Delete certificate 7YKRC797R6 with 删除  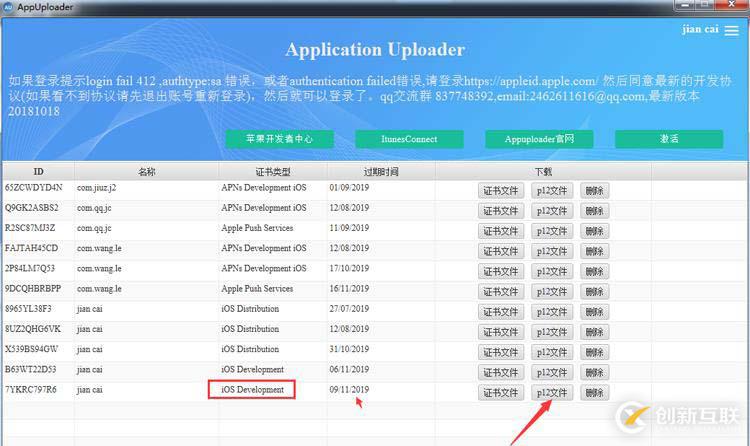click(595, 392)
